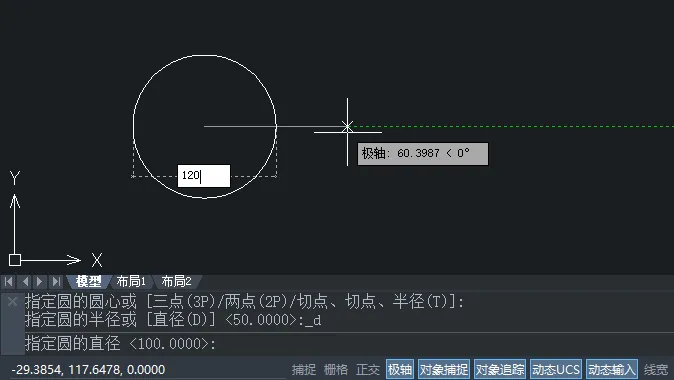Image resolution: width=674 pixels, height=380 pixels.
Task: Open the 布局2 layout tab
Action: [x=176, y=282]
